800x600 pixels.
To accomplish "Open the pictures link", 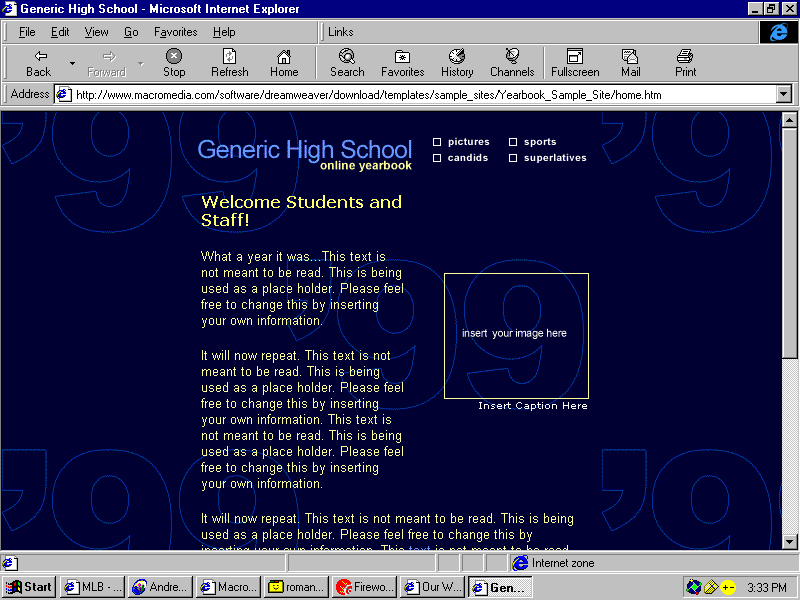I will tap(468, 142).
